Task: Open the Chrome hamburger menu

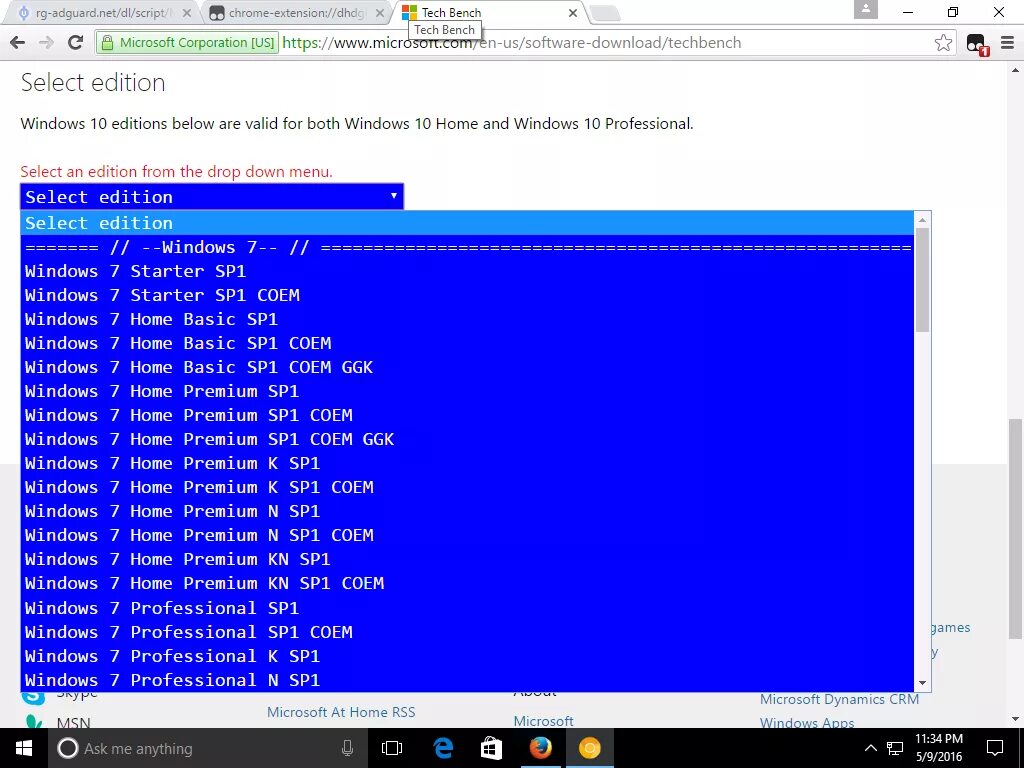Action: 1008,43
